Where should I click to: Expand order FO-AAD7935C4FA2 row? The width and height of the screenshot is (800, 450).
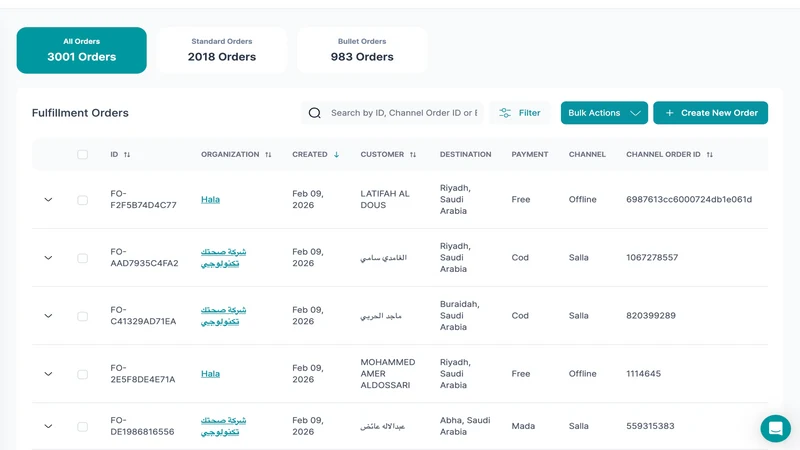point(48,258)
